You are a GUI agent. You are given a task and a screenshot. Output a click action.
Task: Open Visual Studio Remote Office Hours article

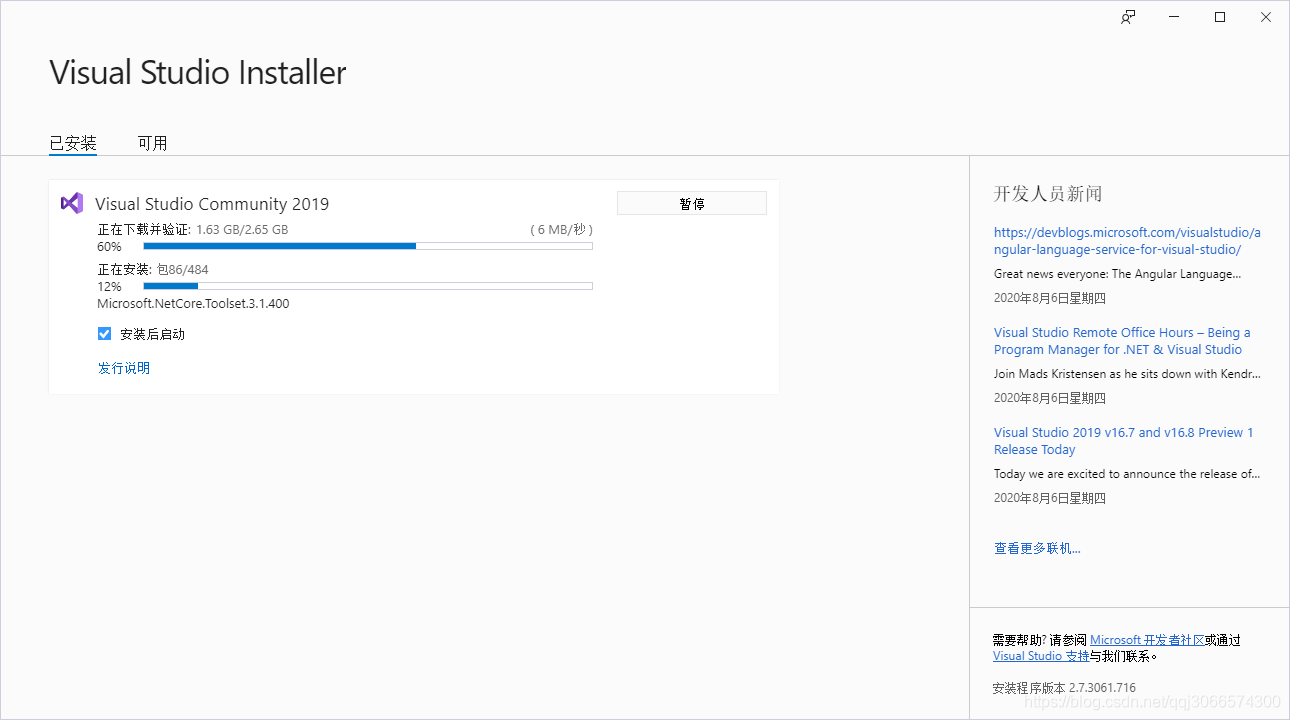(x=1122, y=341)
